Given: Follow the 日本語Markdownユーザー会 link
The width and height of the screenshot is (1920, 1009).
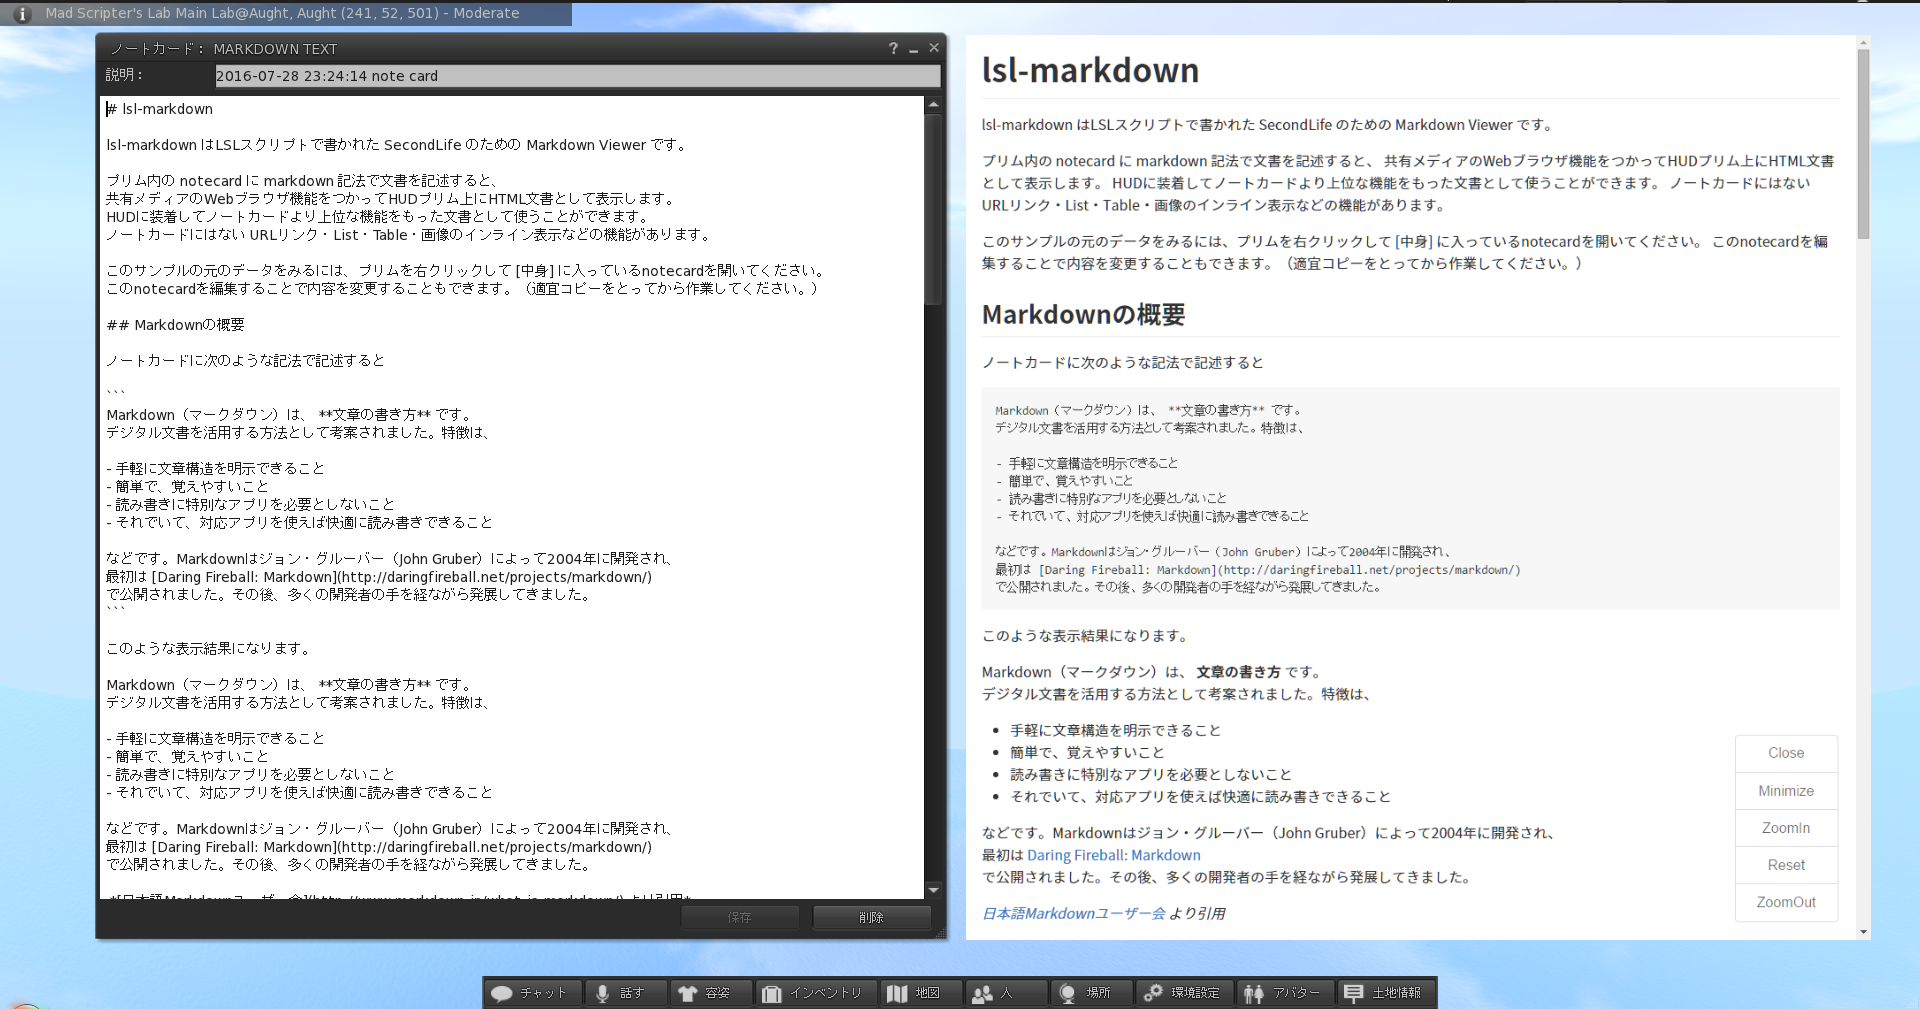Looking at the screenshot, I should tap(1073, 913).
